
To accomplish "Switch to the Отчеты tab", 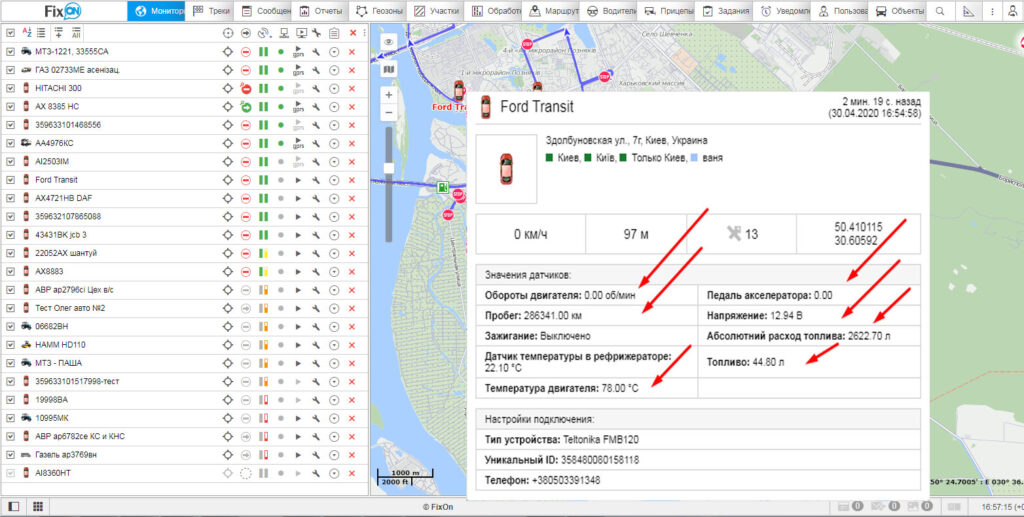I will pos(319,12).
